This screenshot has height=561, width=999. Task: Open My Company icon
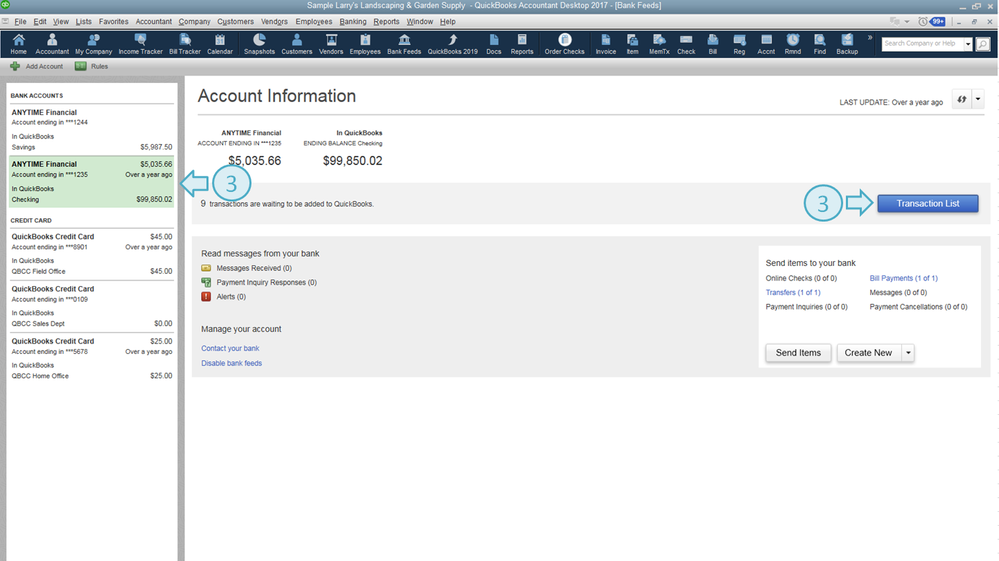[93, 44]
